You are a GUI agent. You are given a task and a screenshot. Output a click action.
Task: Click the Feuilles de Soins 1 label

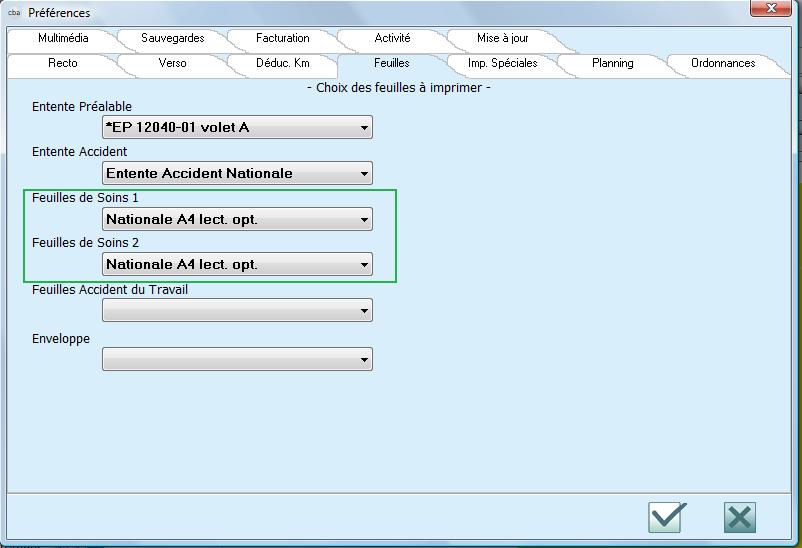(x=85, y=198)
